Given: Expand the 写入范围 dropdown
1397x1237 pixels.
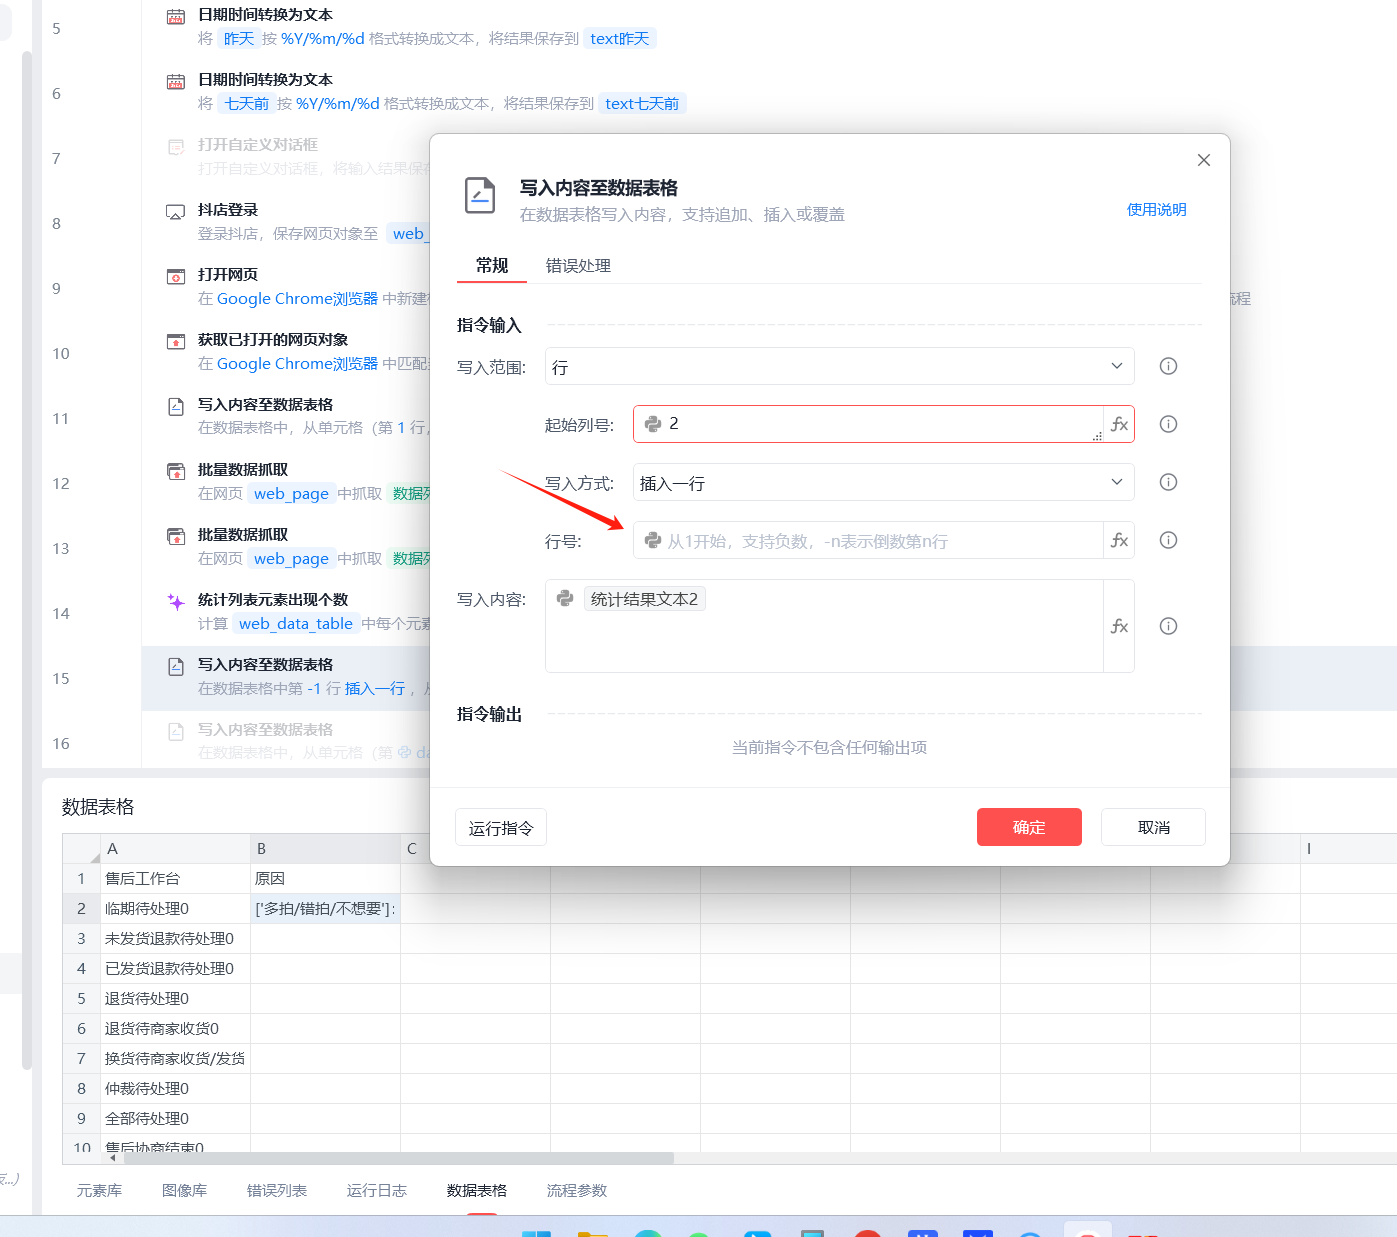Looking at the screenshot, I should pyautogui.click(x=839, y=366).
